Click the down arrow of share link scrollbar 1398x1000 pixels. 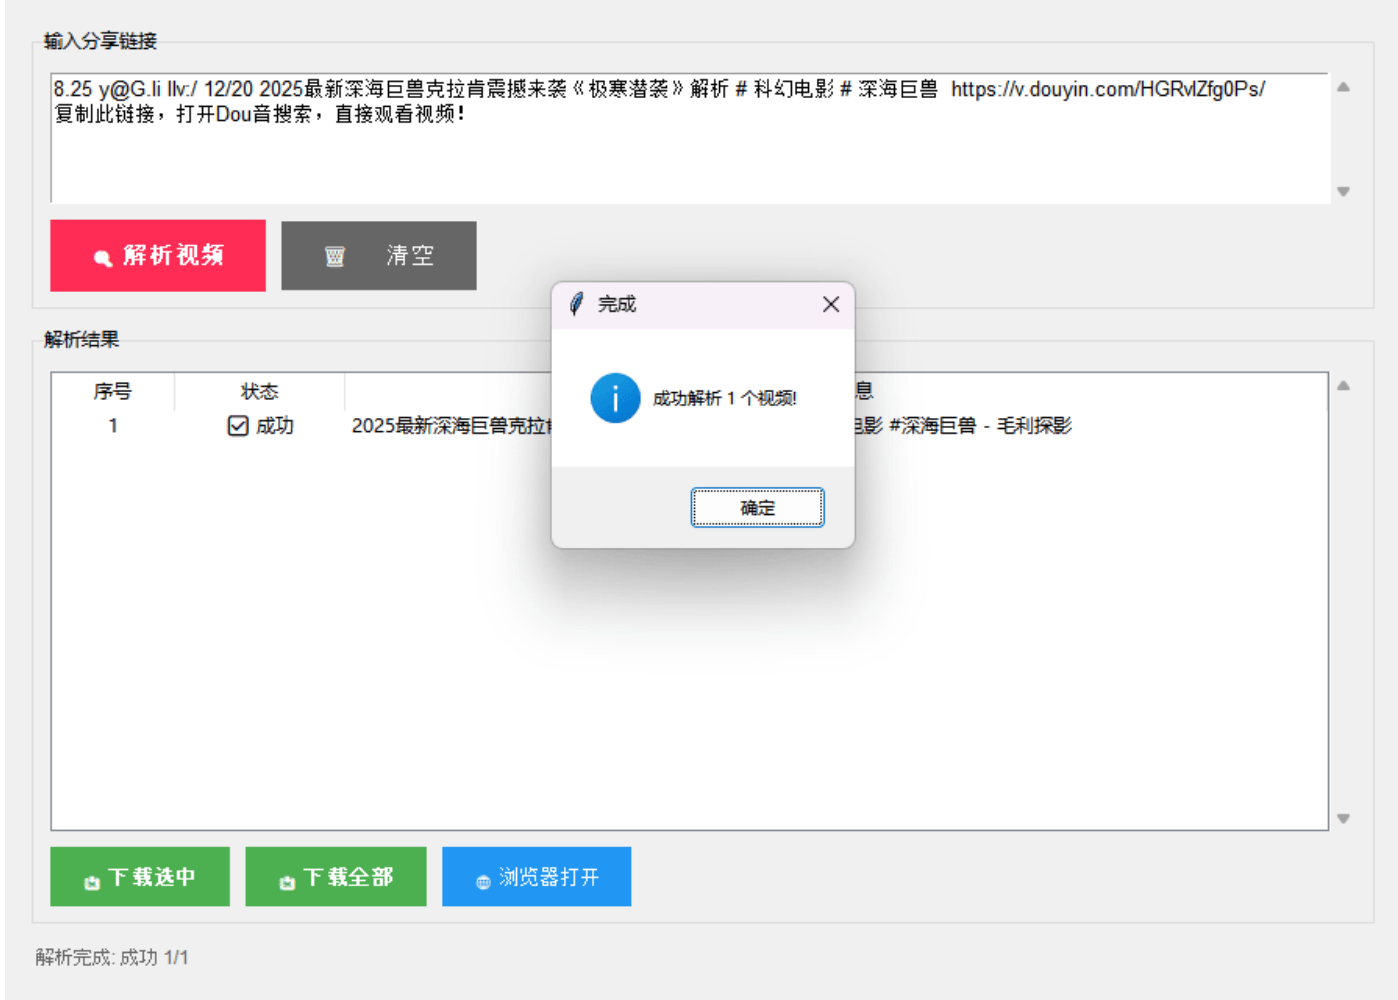pos(1343,191)
